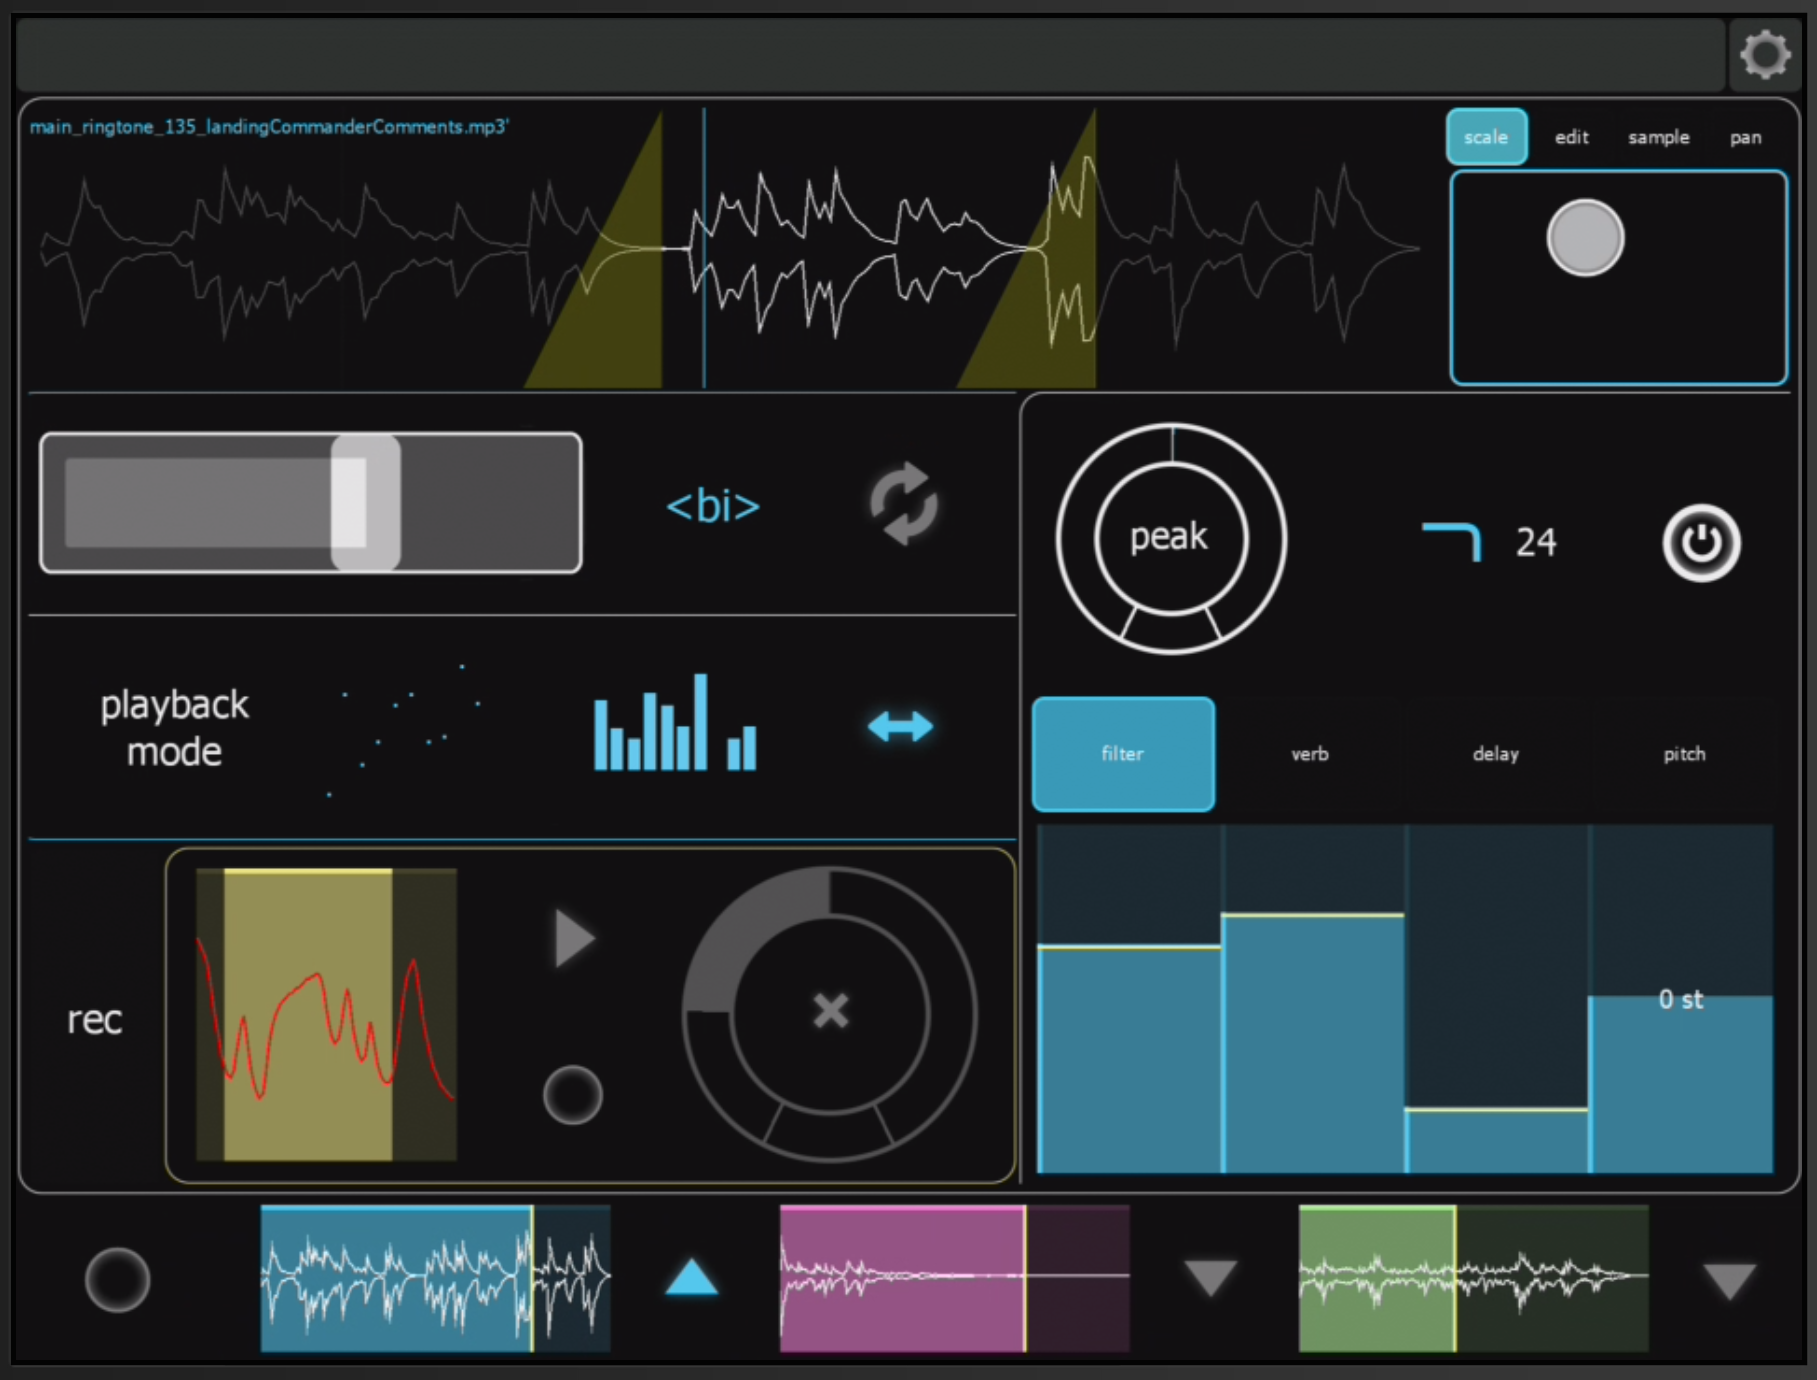
Task: Toggle the round button at bottom-left
Action: point(118,1280)
